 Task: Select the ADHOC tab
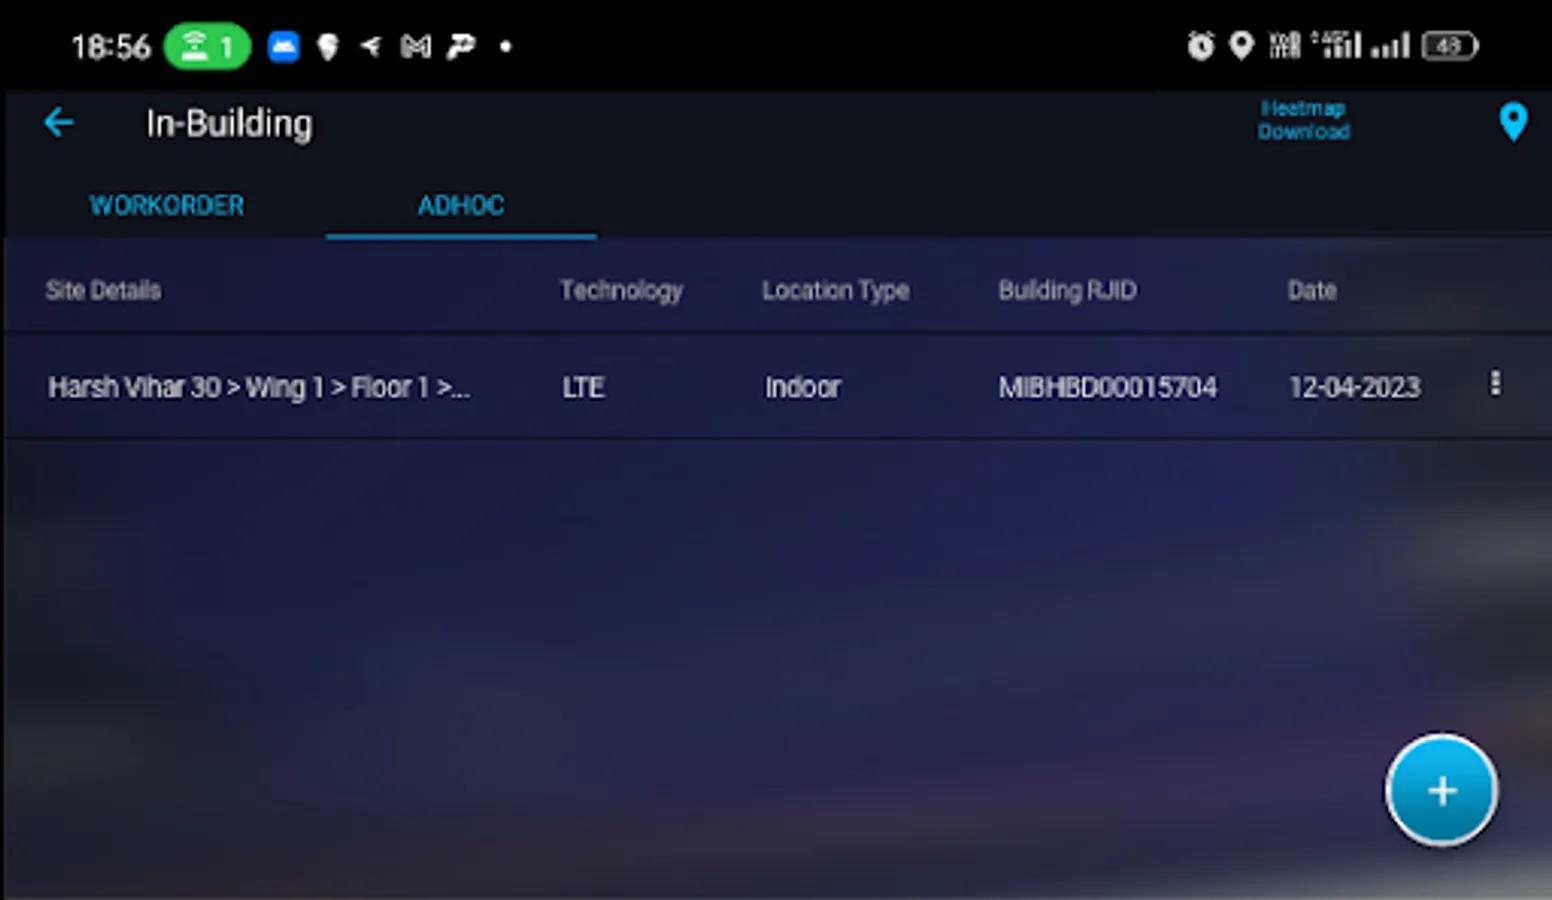[x=461, y=206]
